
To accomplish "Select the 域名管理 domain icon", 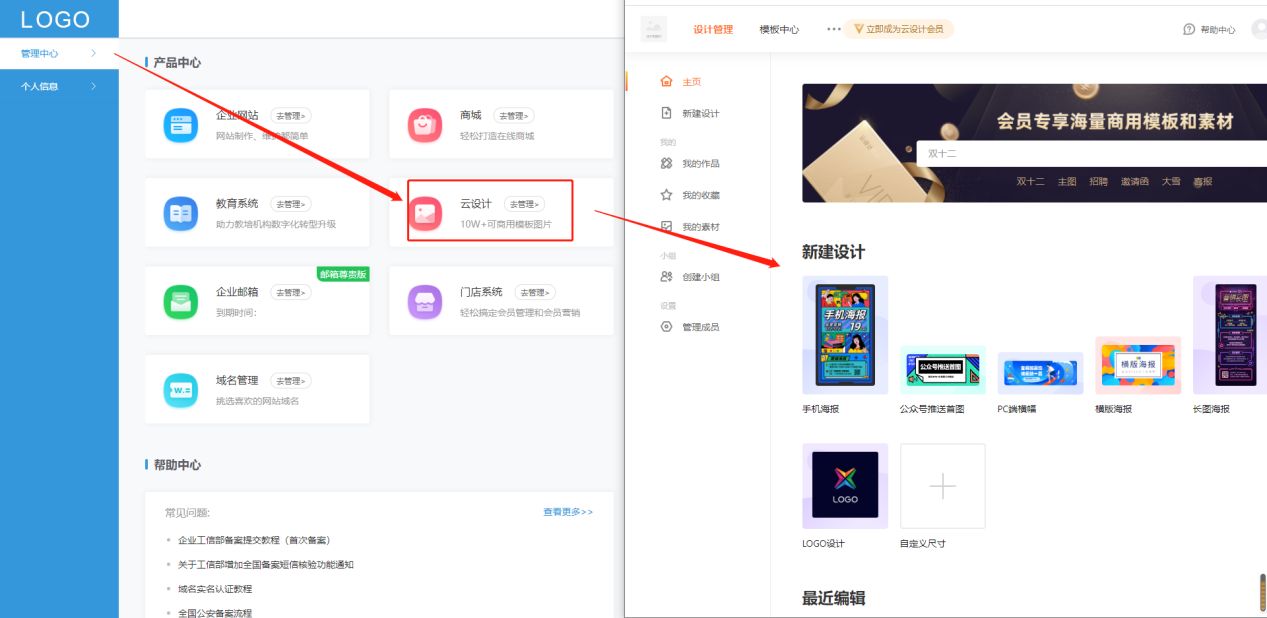I will pyautogui.click(x=181, y=390).
